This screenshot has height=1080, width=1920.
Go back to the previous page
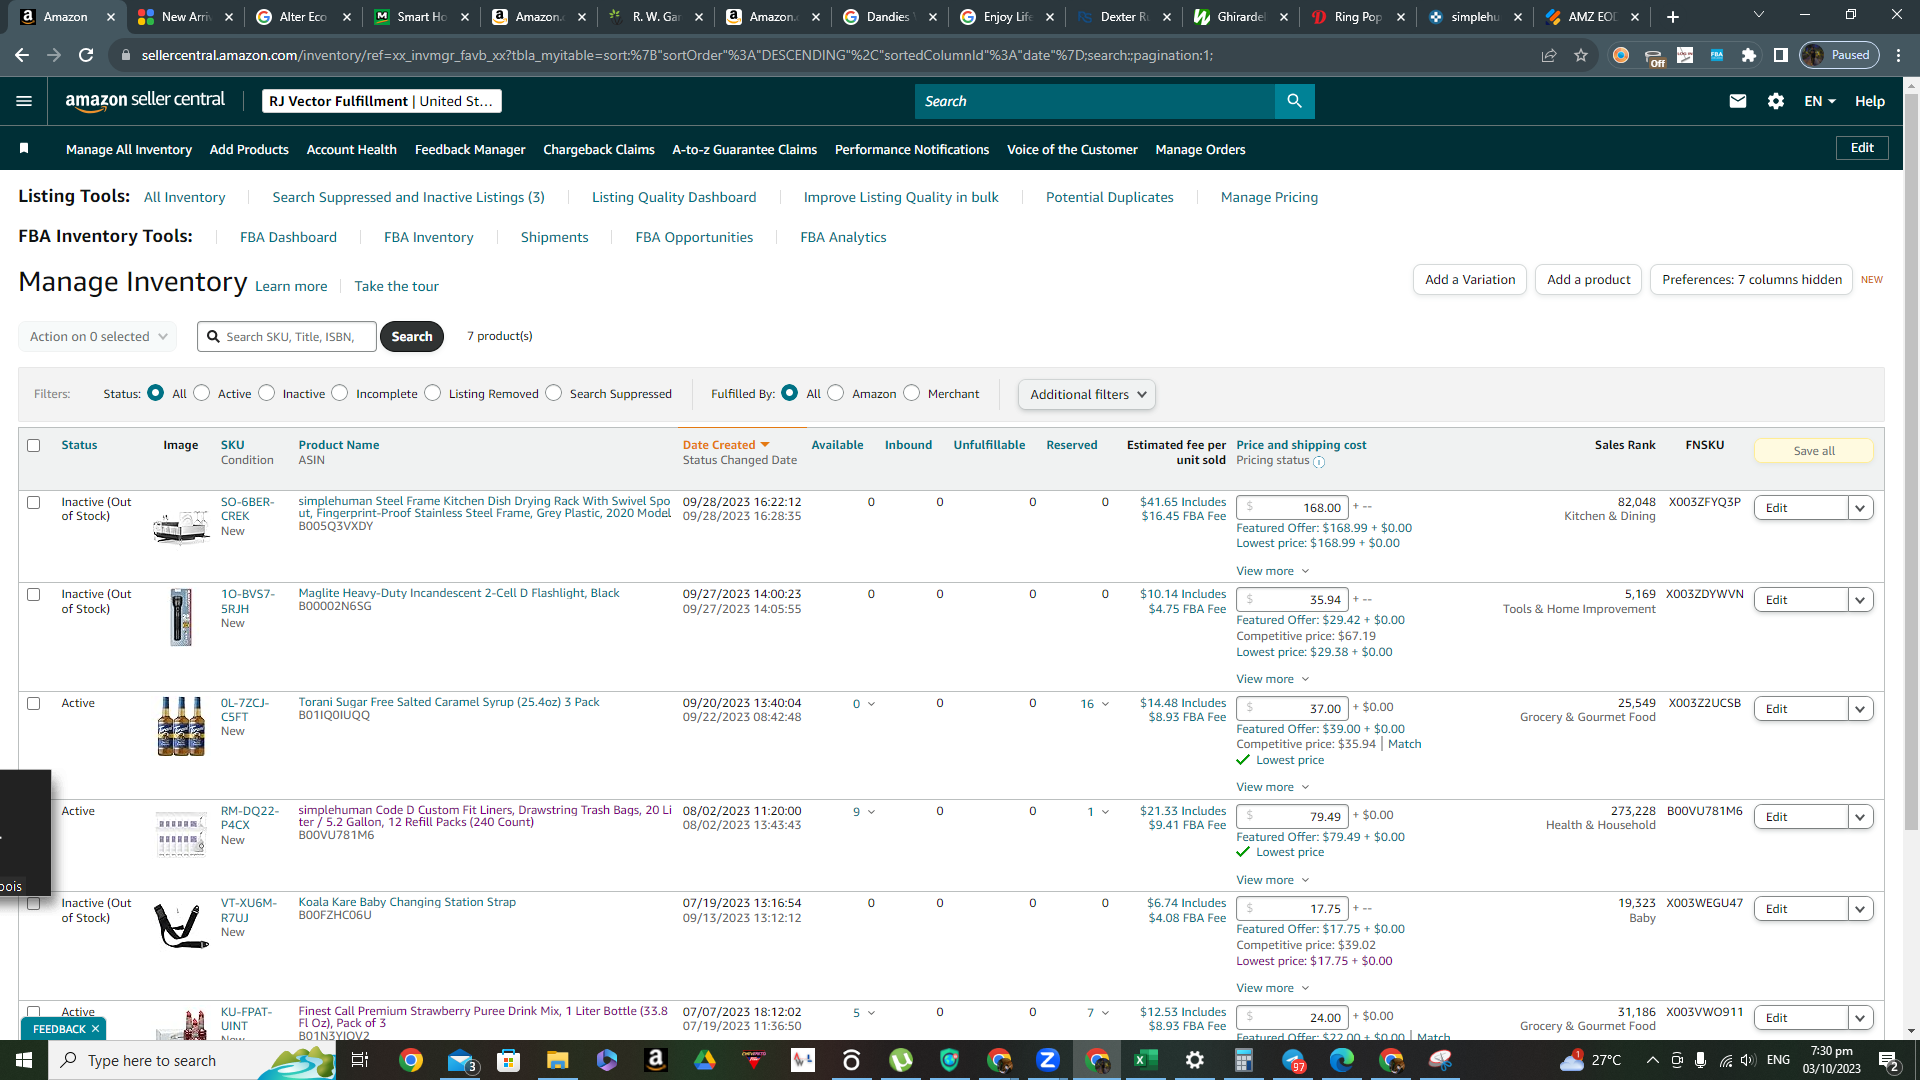tap(22, 55)
